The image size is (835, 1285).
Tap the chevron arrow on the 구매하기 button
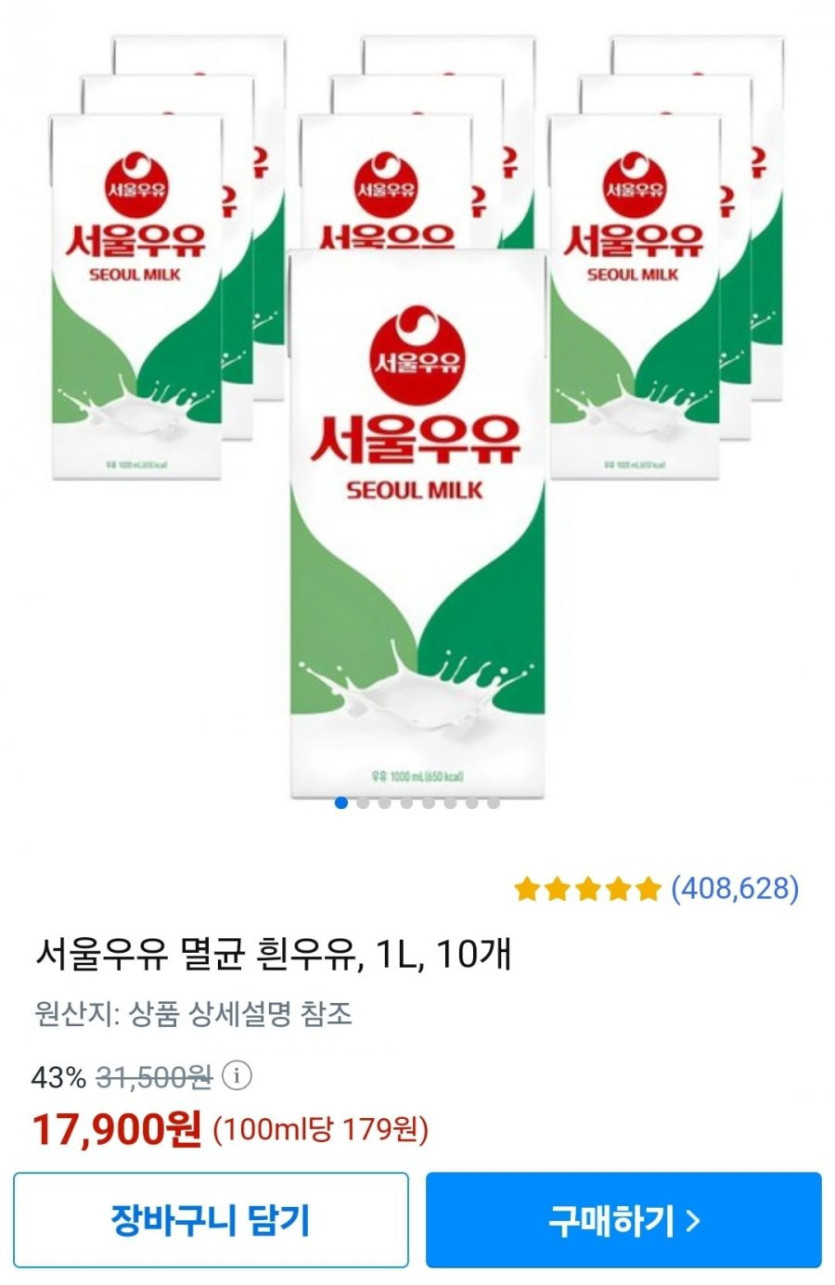tap(693, 1220)
